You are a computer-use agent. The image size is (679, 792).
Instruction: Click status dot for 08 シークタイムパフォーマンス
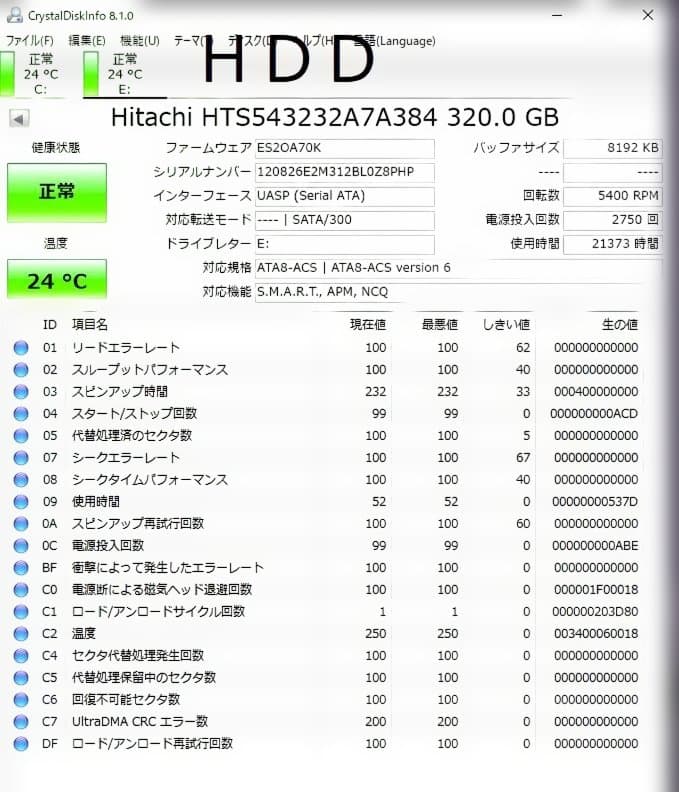pos(21,480)
